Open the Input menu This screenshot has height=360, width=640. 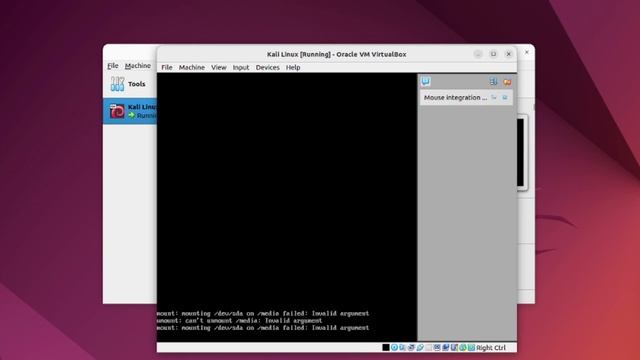[241, 67]
